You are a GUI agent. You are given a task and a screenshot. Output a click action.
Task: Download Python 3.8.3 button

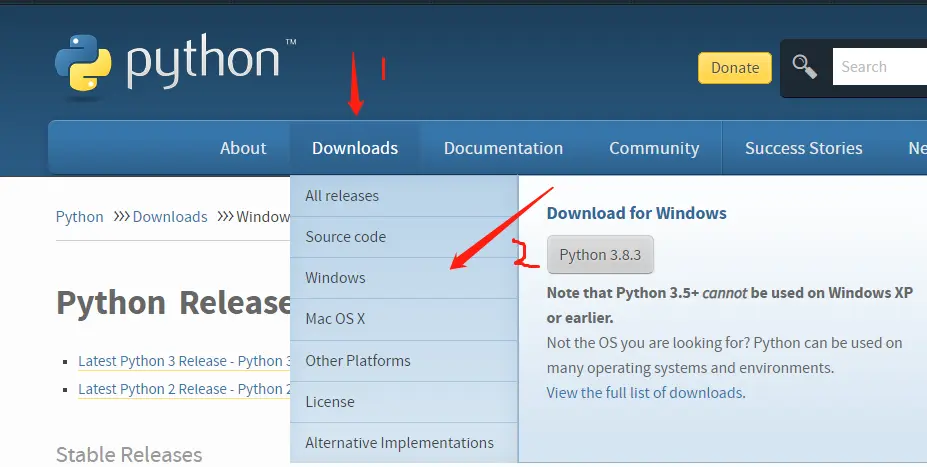coord(600,255)
